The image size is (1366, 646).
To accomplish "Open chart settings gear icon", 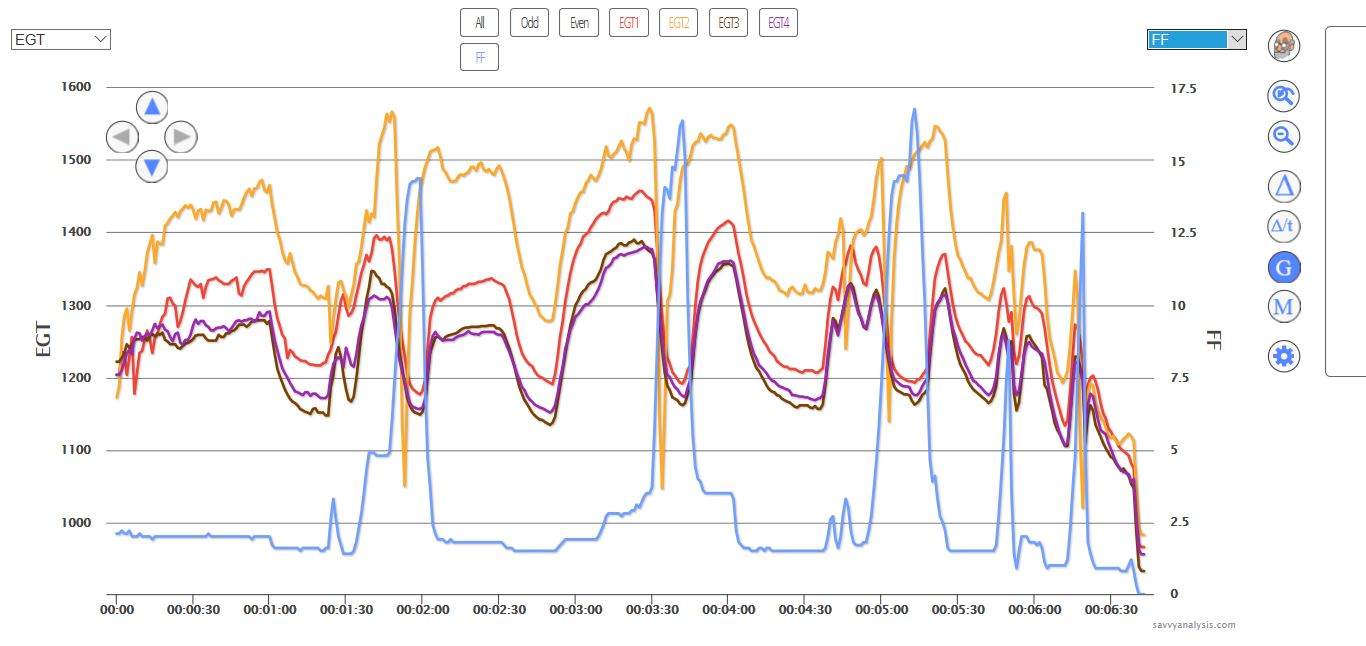I will [1284, 356].
